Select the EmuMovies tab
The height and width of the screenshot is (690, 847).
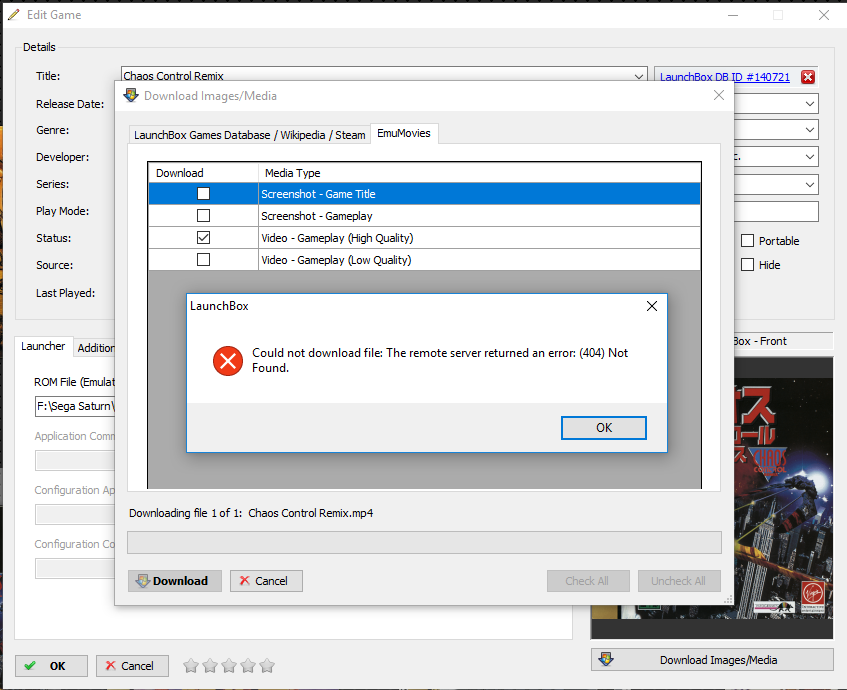coord(404,133)
